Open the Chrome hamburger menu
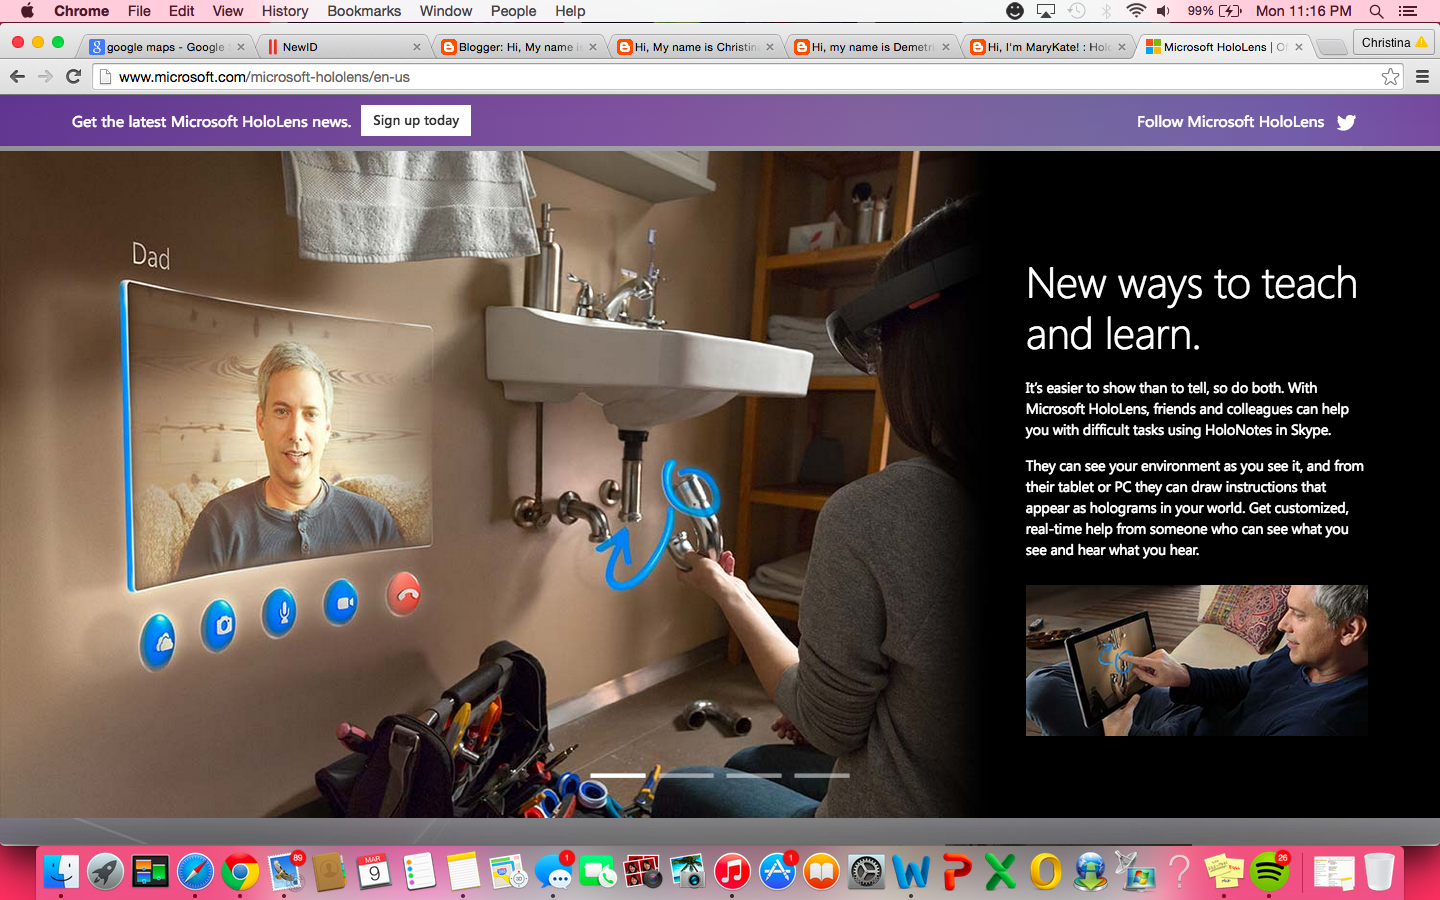Viewport: 1440px width, 900px height. [1422, 77]
